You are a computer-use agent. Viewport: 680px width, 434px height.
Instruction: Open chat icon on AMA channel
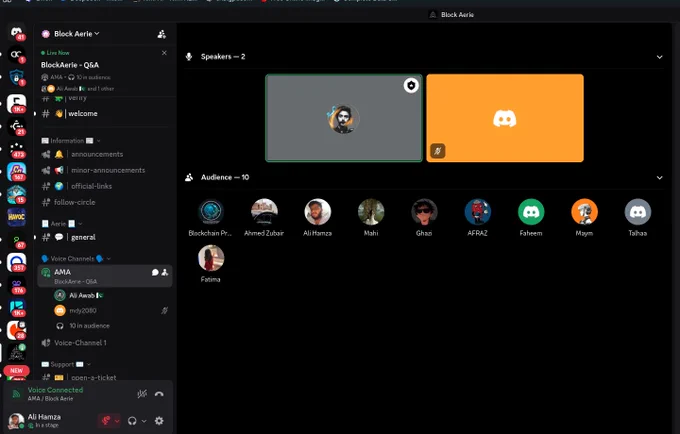pos(155,272)
